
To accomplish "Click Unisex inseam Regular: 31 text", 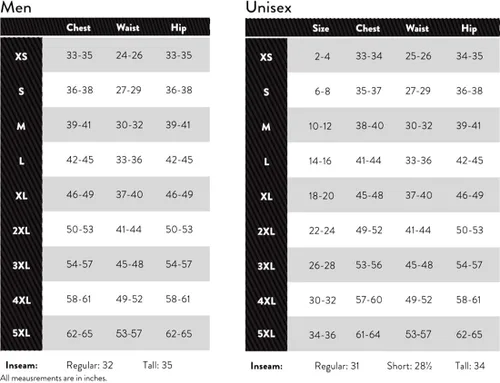I will [337, 366].
